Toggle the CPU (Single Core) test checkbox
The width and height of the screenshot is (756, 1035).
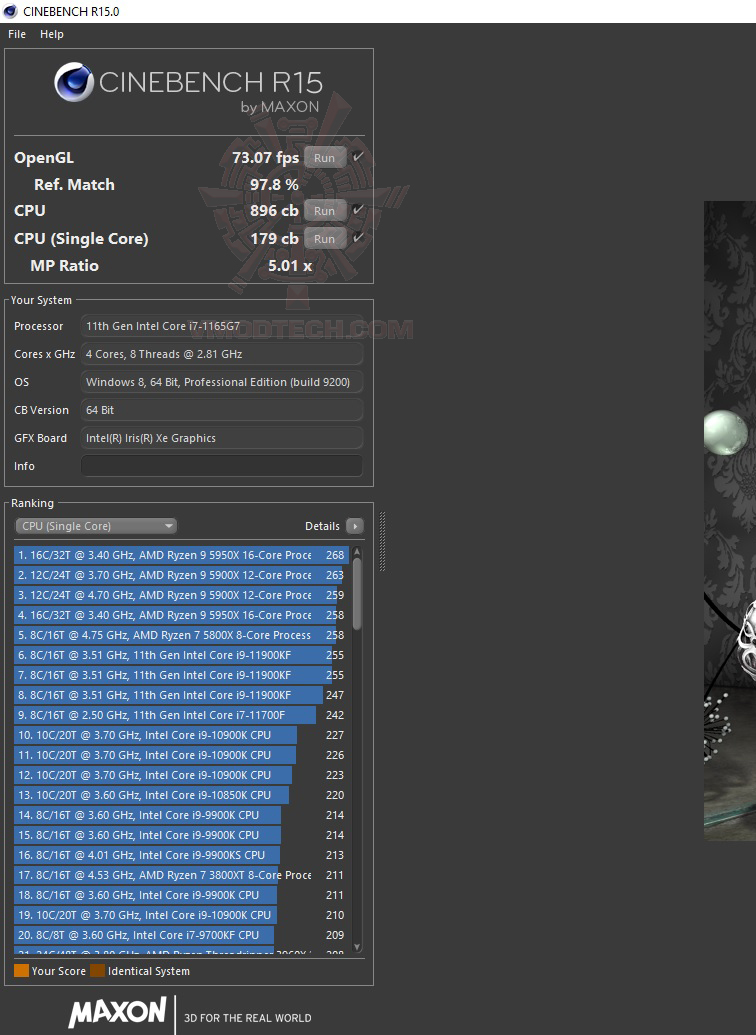point(358,237)
